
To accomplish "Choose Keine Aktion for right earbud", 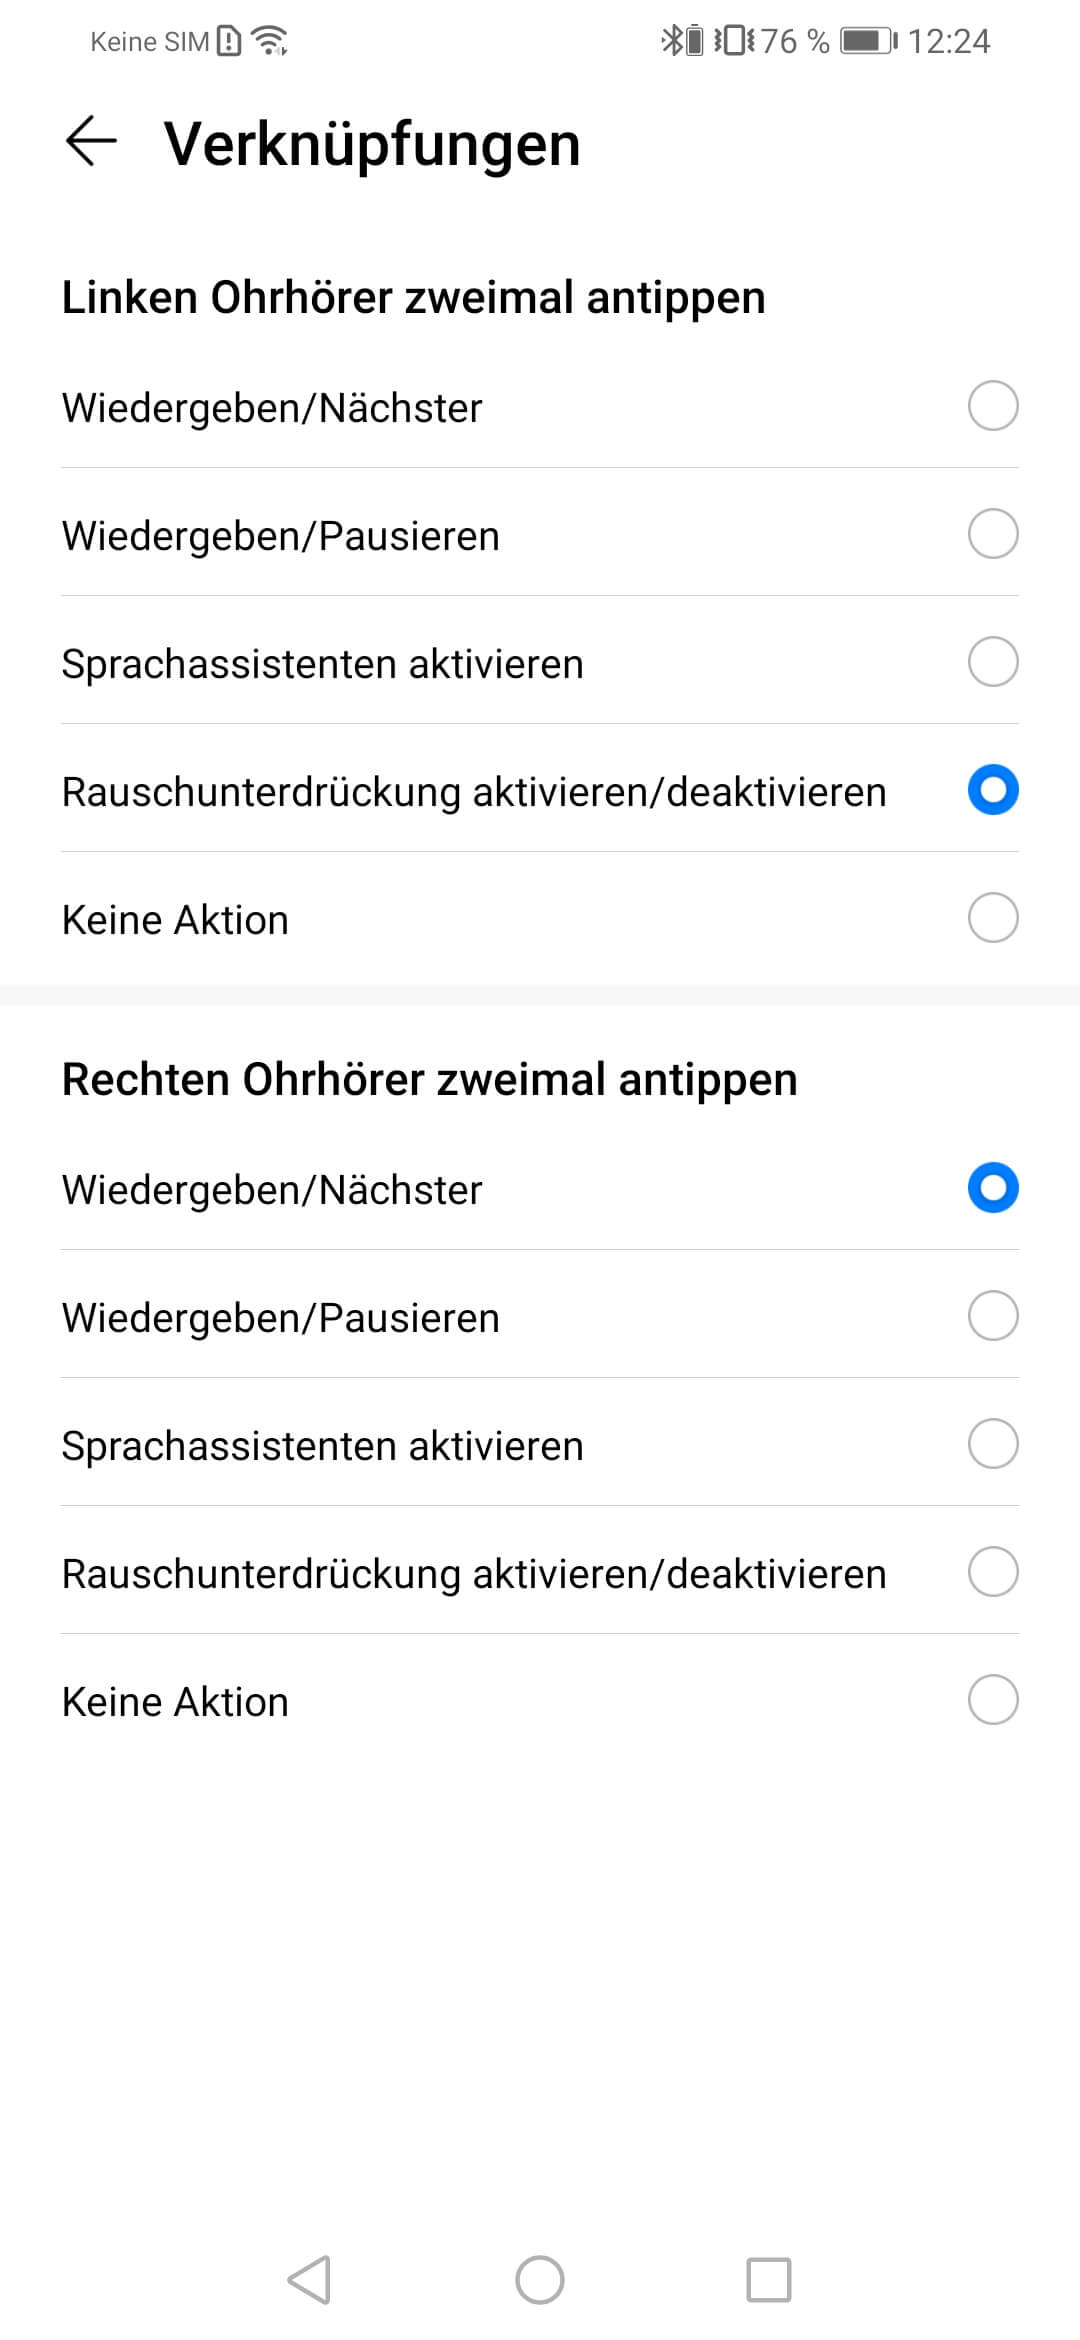I will tap(992, 1700).
